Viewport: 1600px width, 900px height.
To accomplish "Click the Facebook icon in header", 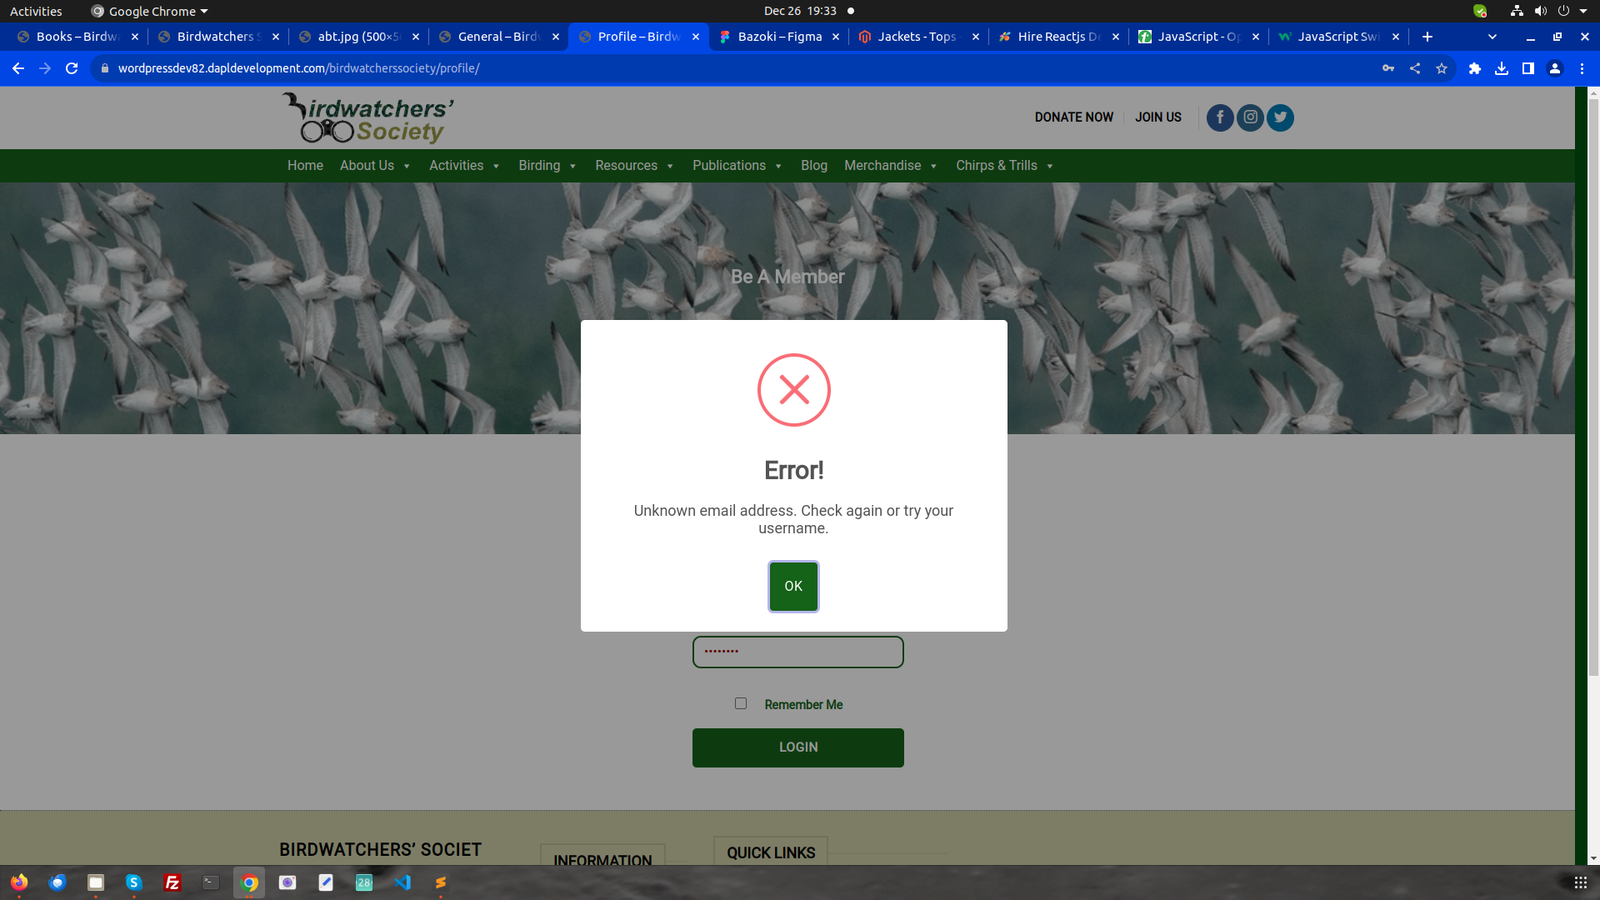I will [1219, 118].
